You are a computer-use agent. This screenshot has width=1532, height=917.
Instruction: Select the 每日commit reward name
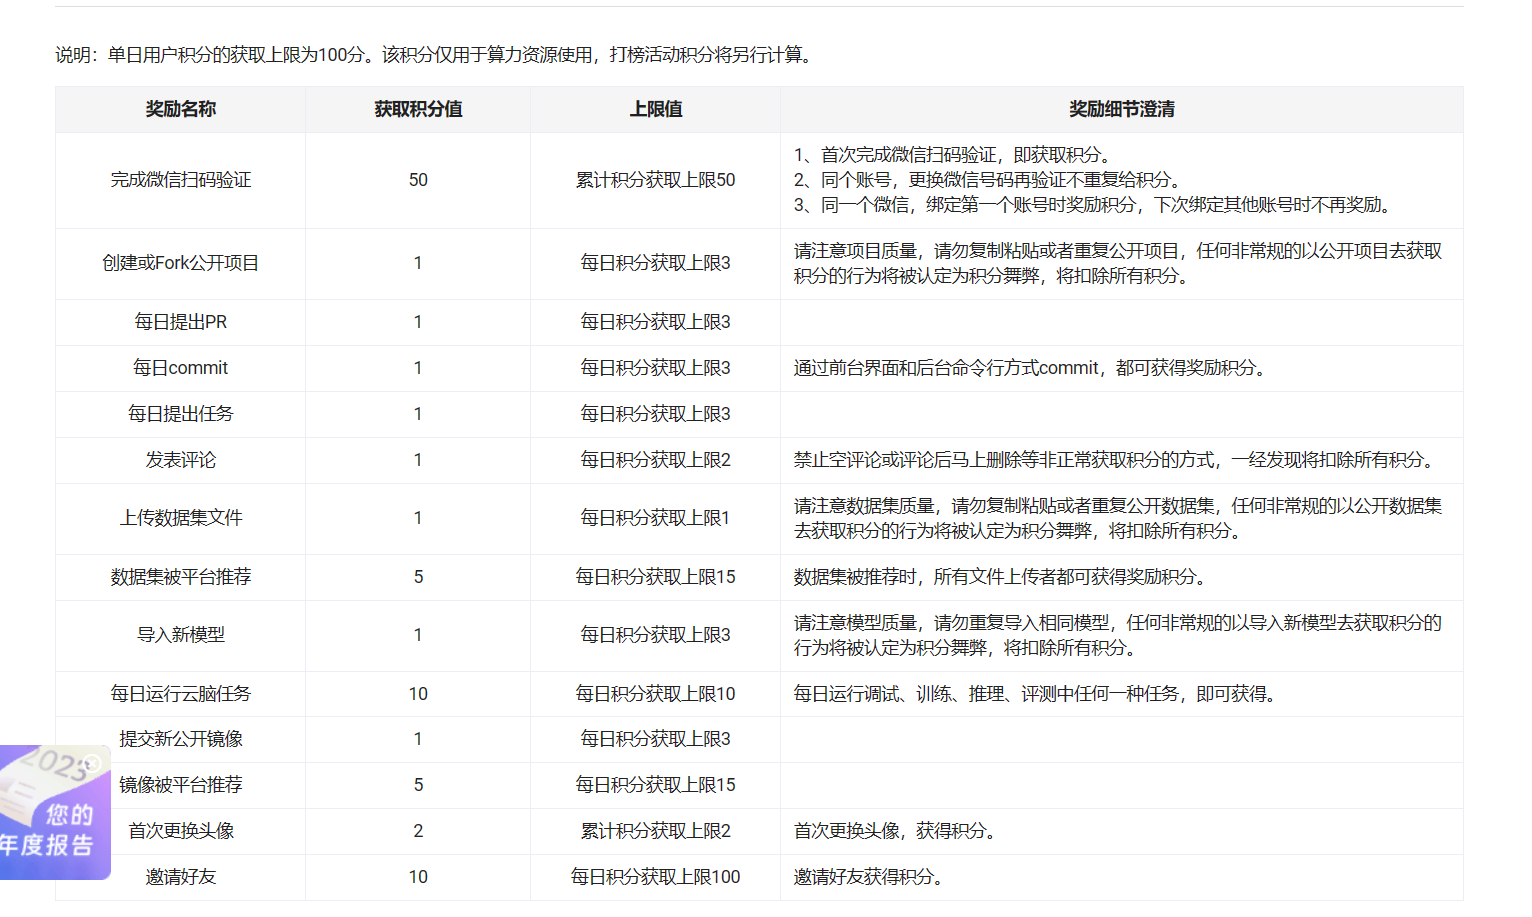(x=181, y=368)
